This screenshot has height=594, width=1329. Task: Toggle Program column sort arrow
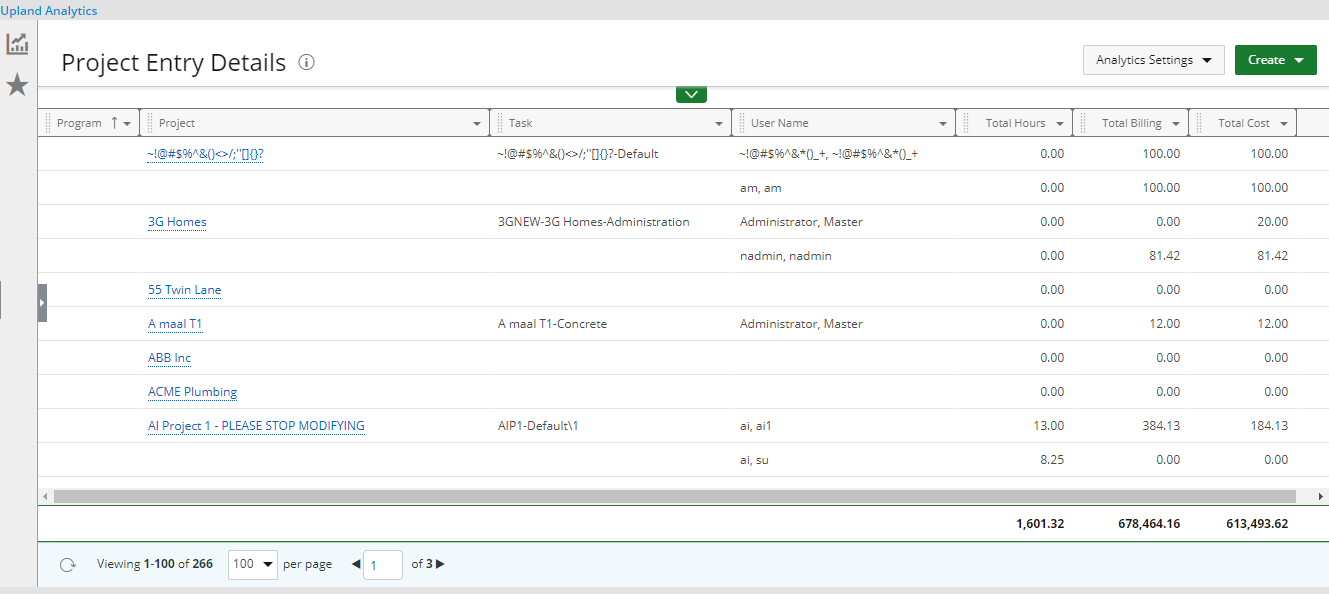114,123
